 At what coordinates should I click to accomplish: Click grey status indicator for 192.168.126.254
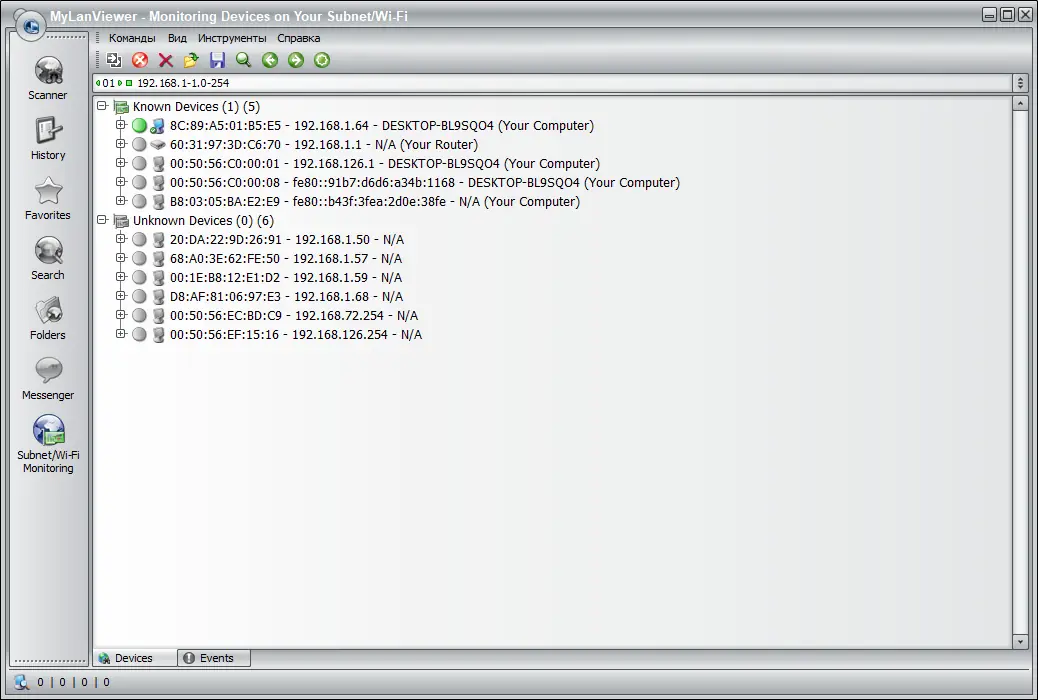[139, 334]
